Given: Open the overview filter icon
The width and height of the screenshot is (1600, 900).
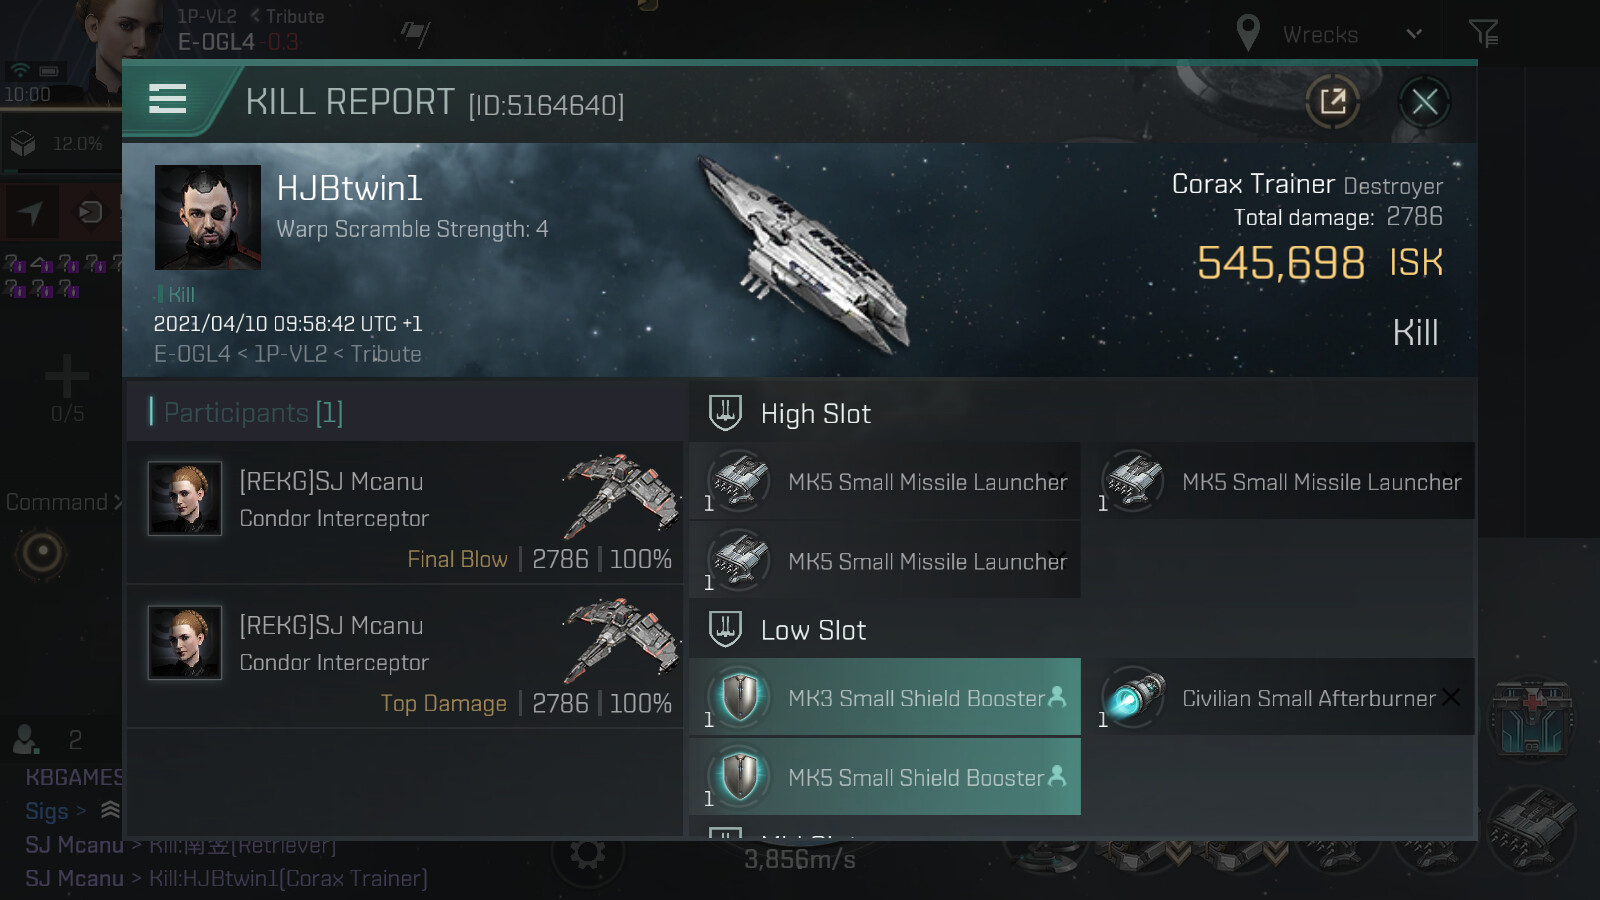Looking at the screenshot, I should point(1483,34).
